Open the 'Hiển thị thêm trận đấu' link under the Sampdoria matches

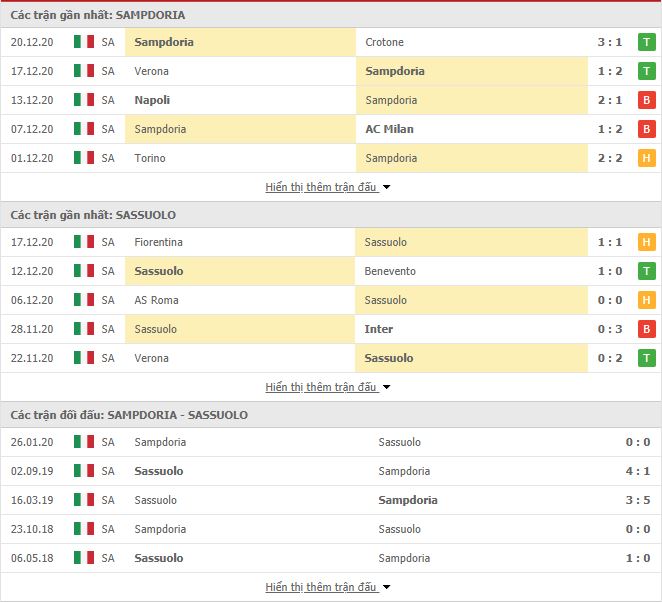(321, 187)
